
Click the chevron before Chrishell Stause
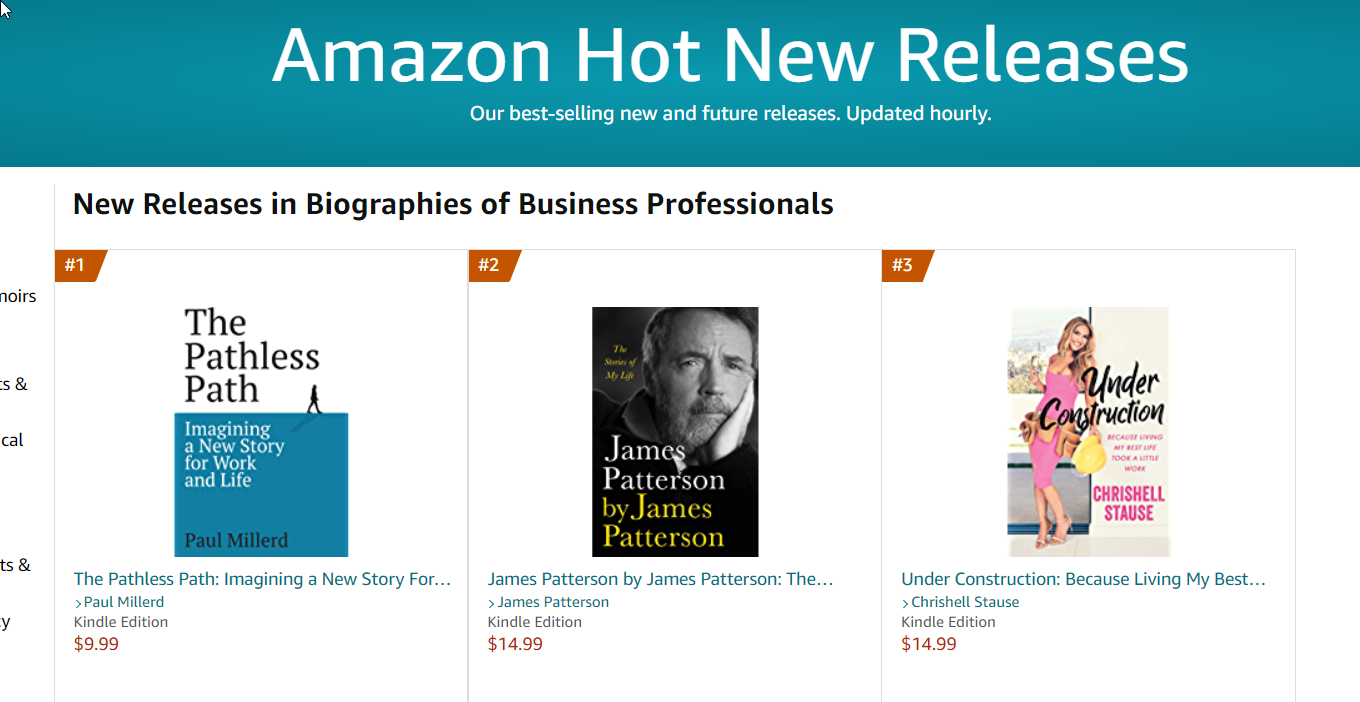[905, 603]
